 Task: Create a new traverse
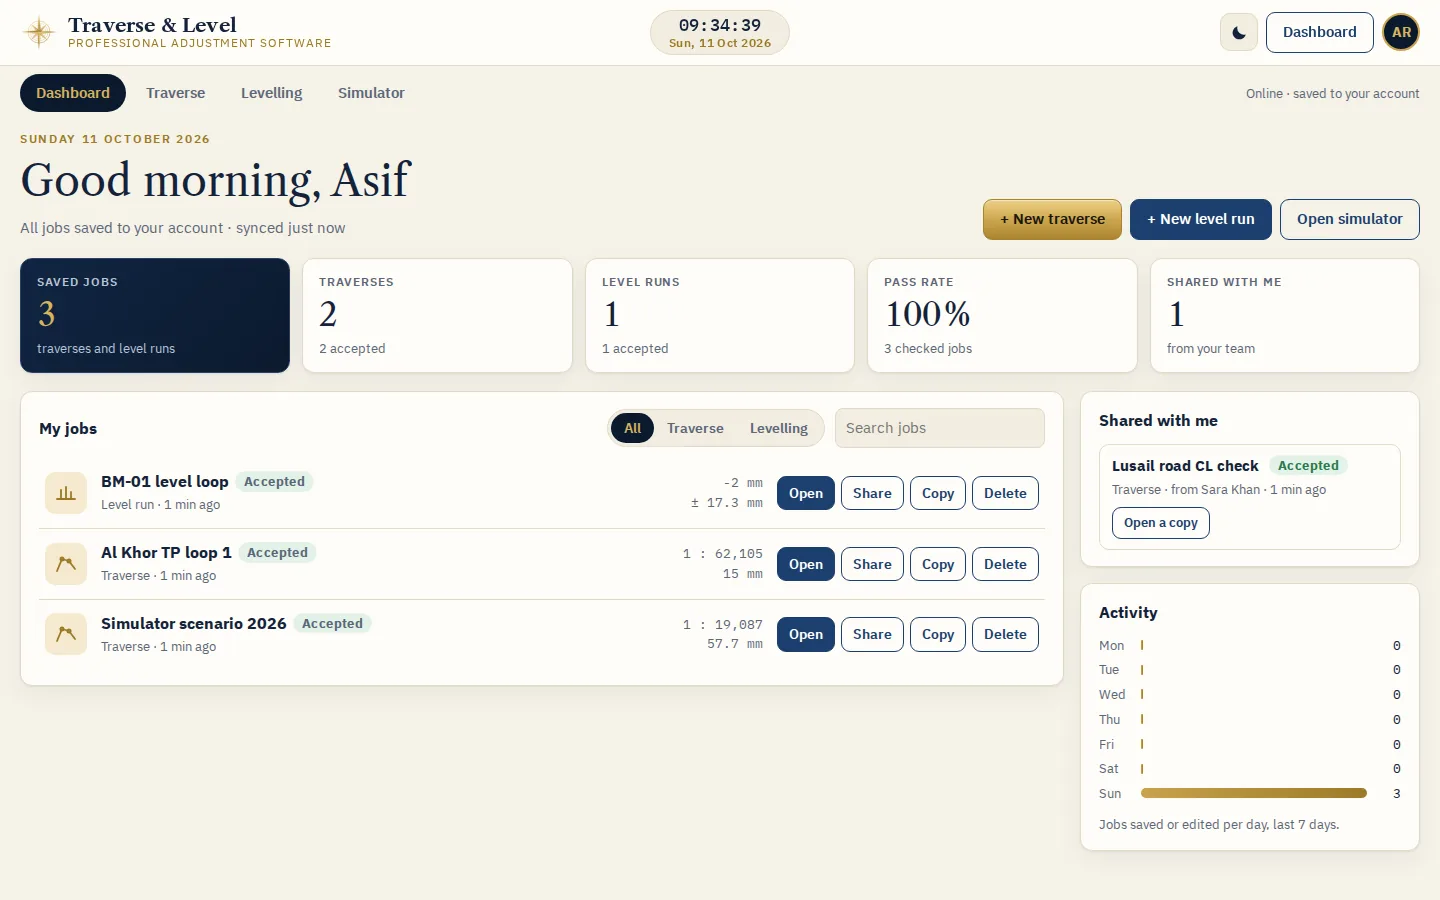click(1052, 219)
